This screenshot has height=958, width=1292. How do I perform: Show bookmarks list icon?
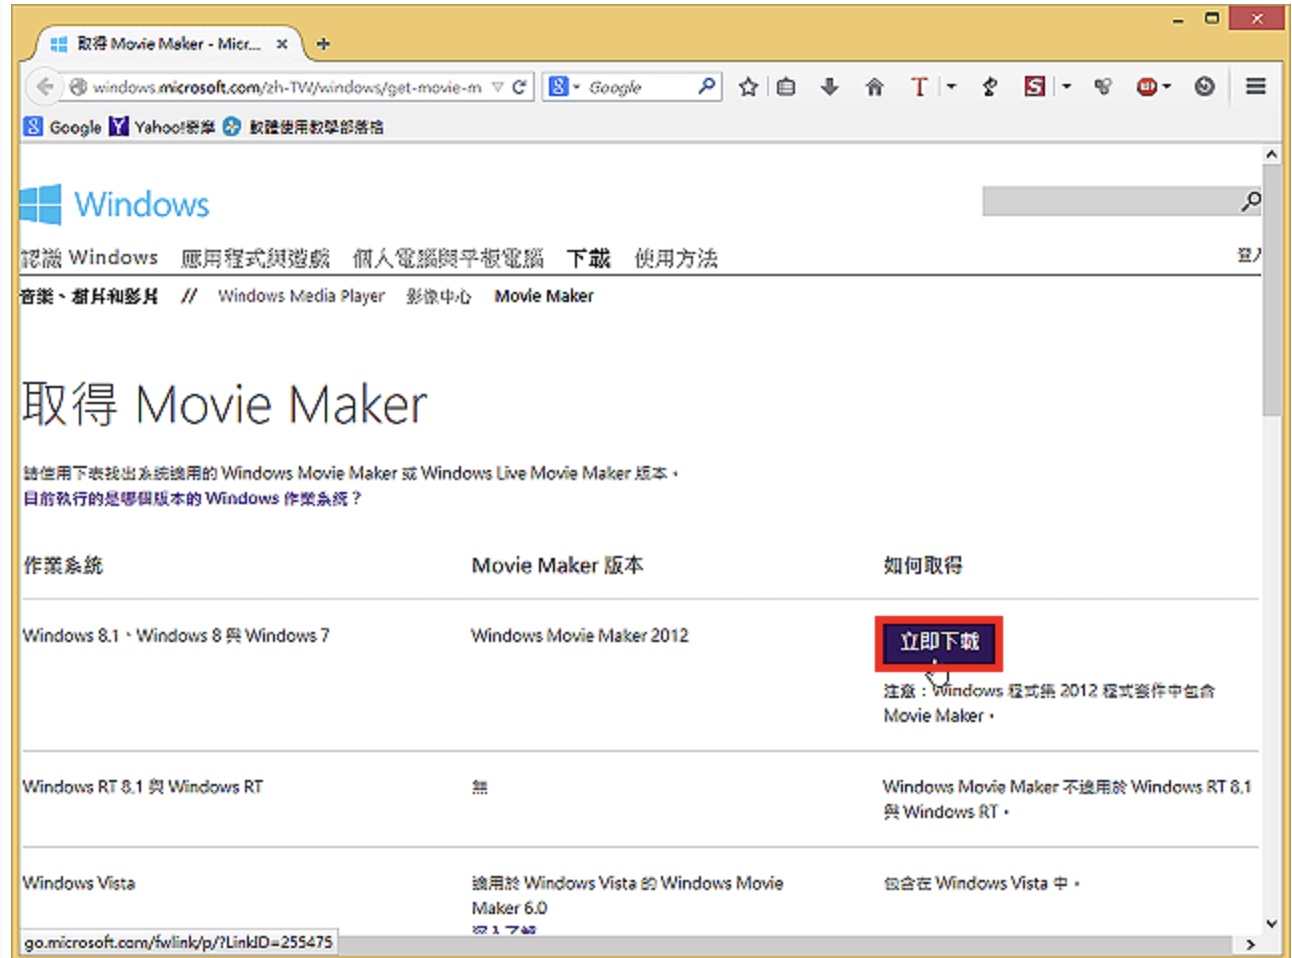[x=787, y=87]
